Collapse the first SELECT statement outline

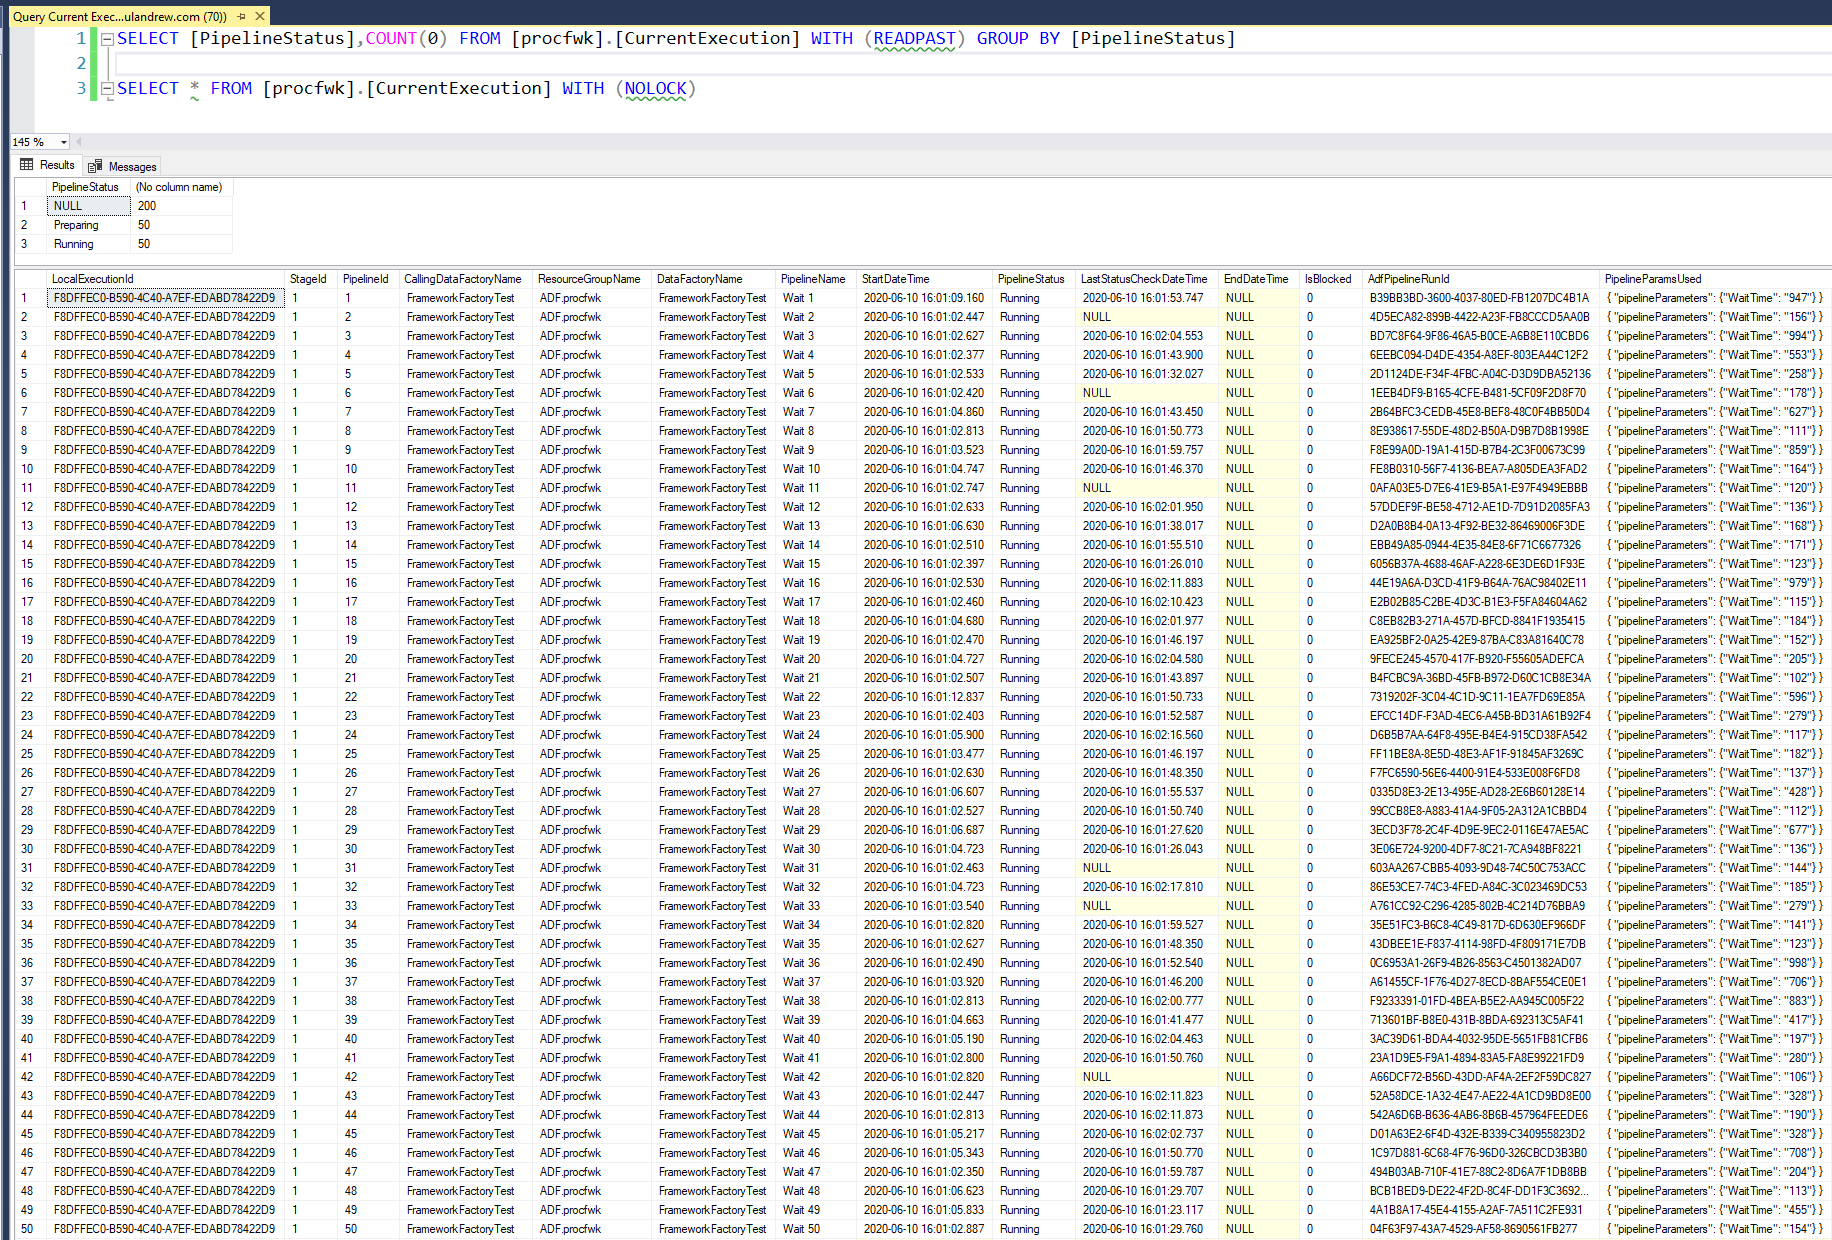pos(107,39)
